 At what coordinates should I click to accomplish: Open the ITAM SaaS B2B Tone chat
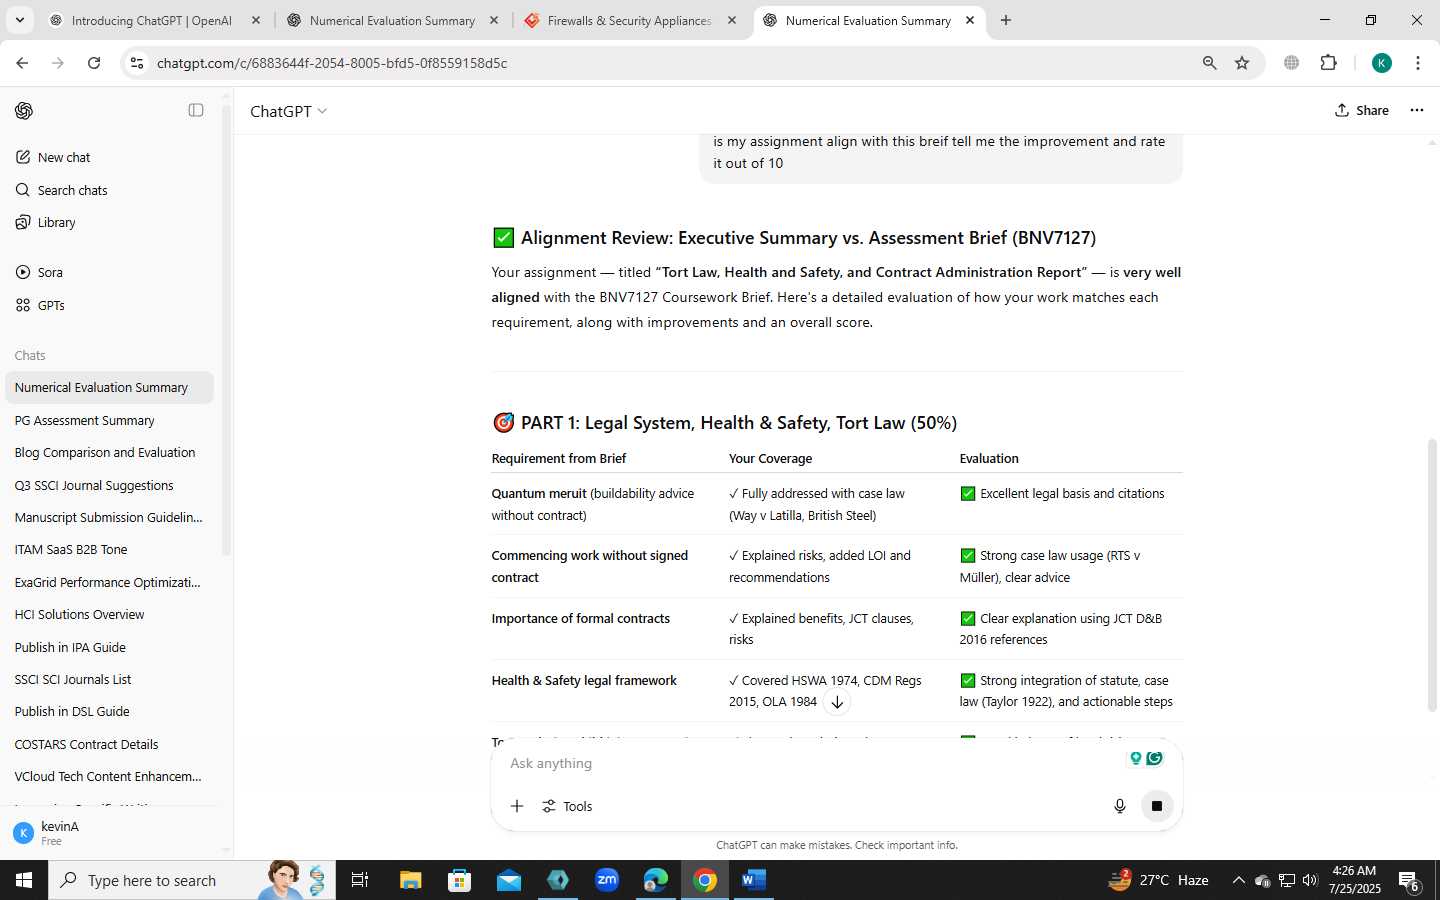coord(108,549)
